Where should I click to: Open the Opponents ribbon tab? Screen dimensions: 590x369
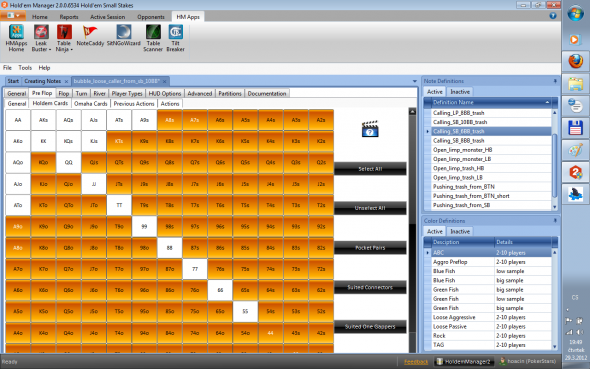coord(151,17)
